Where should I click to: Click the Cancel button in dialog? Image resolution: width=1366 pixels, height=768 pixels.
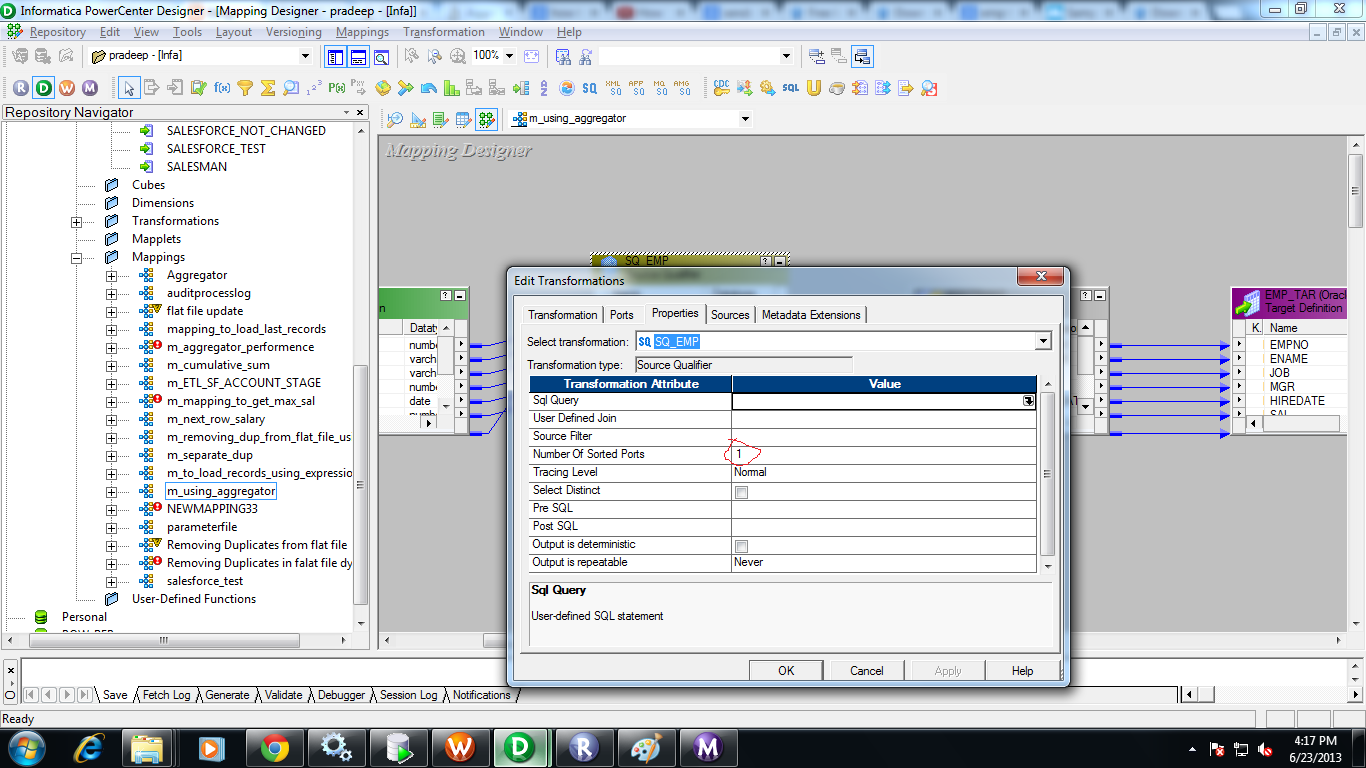point(867,671)
